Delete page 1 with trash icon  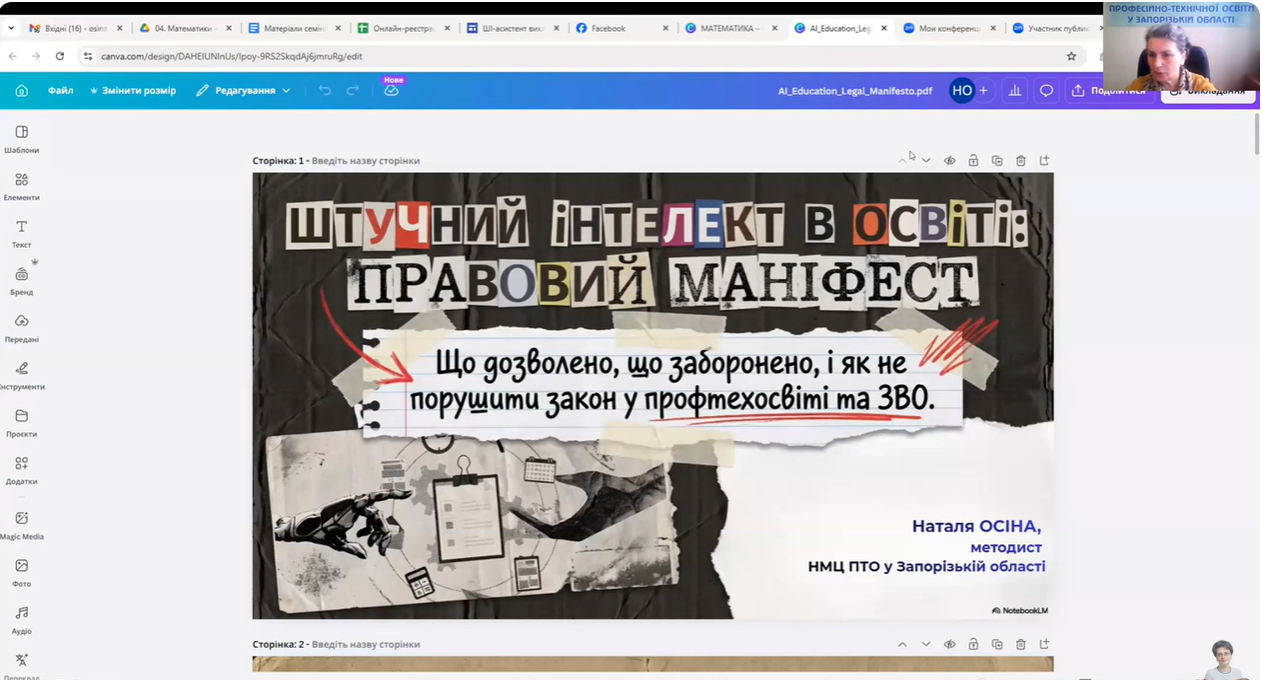tap(1021, 160)
